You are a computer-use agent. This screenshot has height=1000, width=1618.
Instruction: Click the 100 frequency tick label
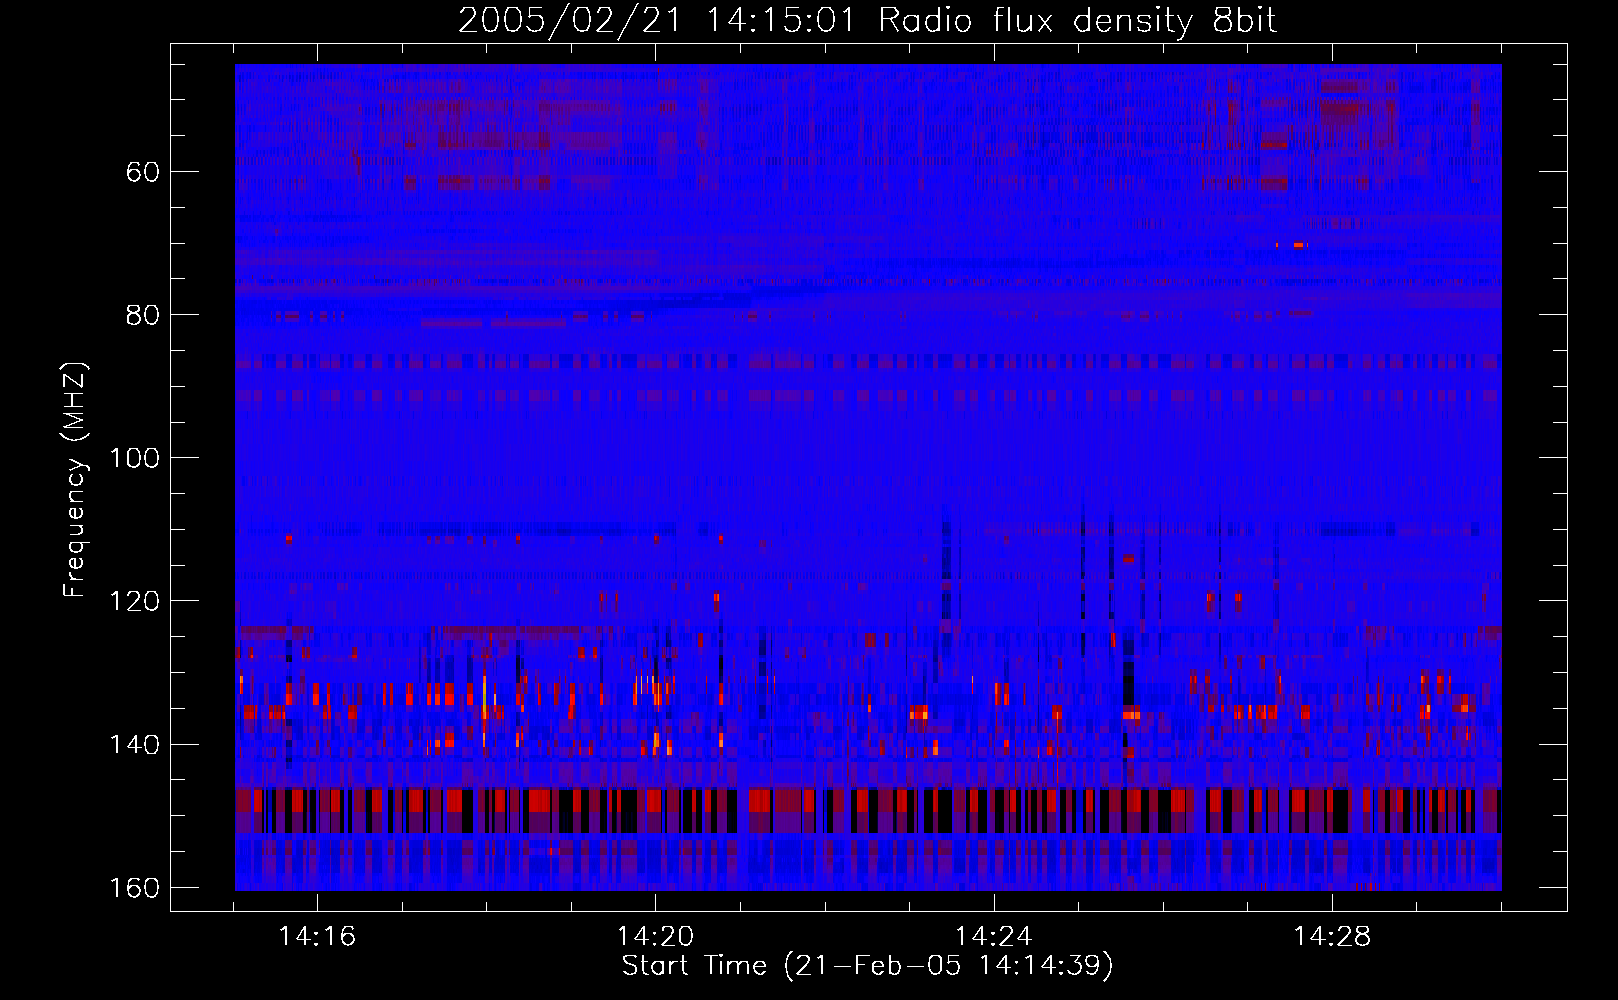(x=134, y=458)
